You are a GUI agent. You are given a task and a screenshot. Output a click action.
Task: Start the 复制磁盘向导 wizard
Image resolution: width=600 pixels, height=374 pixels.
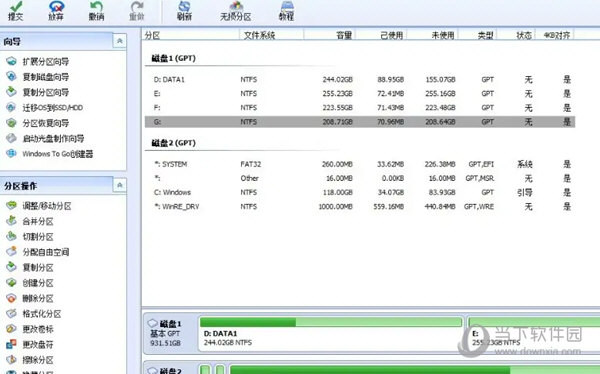point(45,77)
